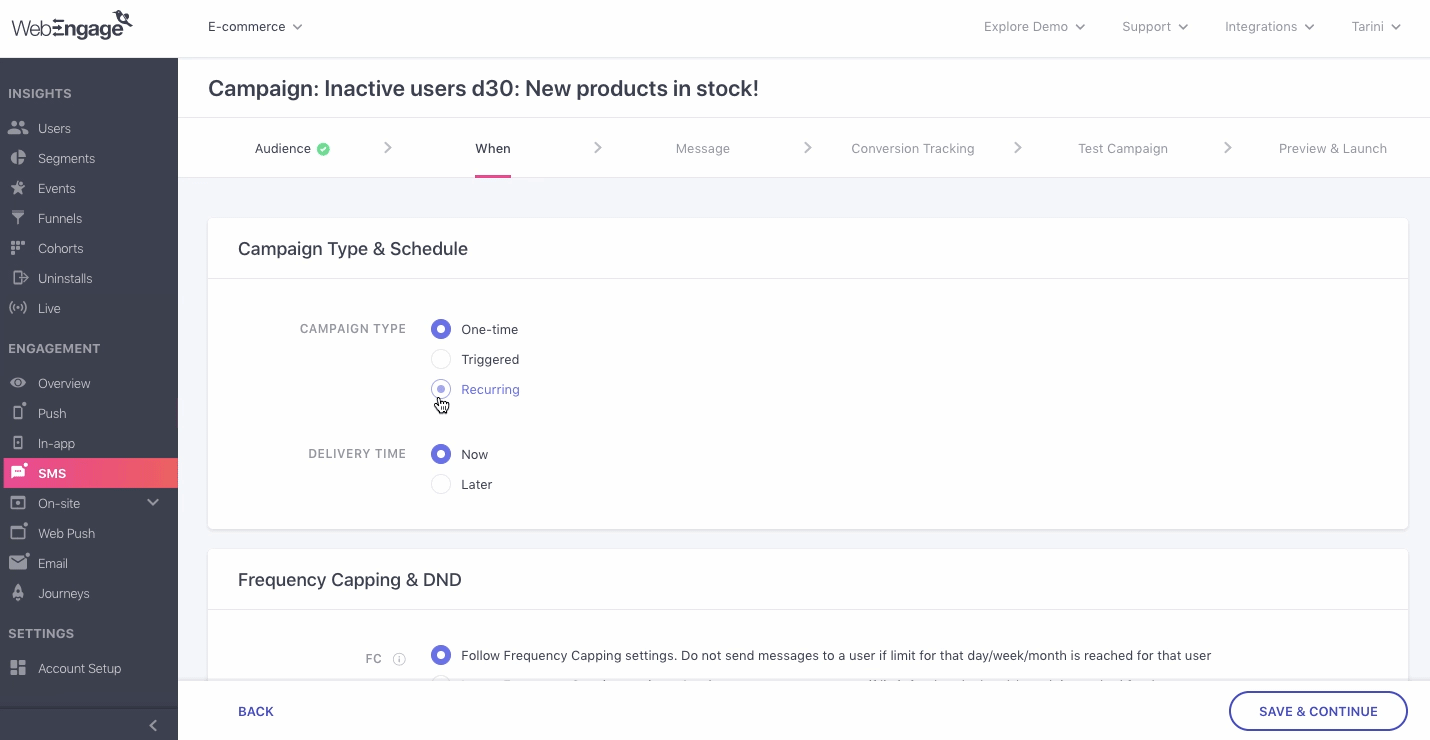1430x740 pixels.
Task: Open Email via its envelope icon
Action: pyautogui.click(x=18, y=563)
